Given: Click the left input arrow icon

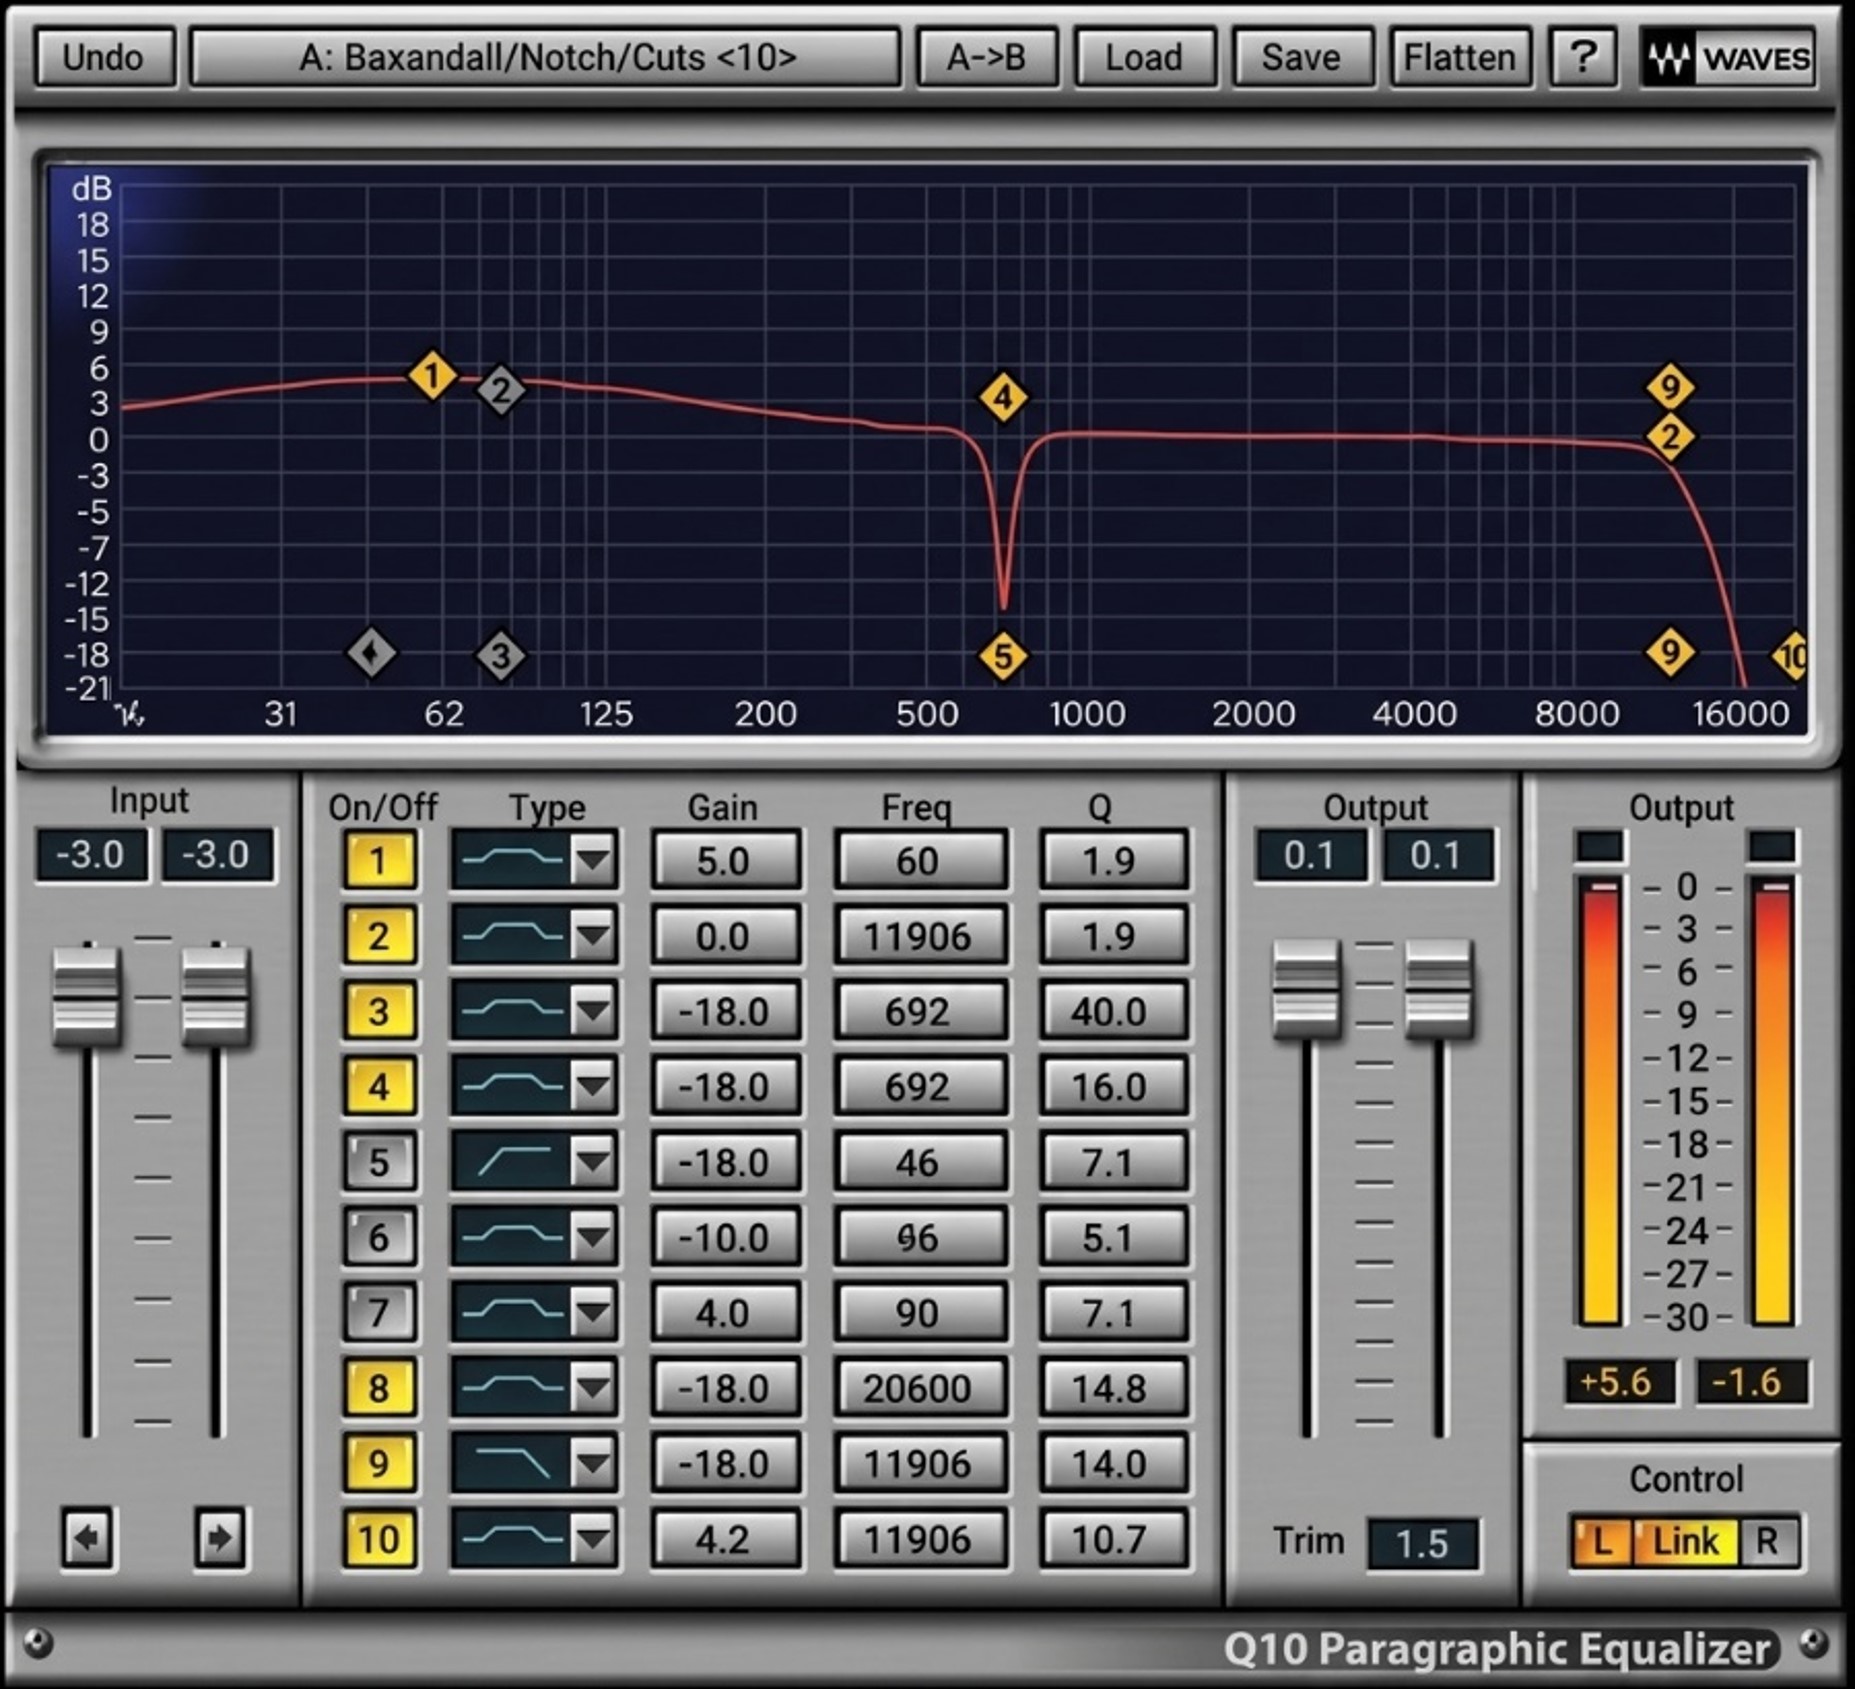Looking at the screenshot, I should pos(88,1537).
